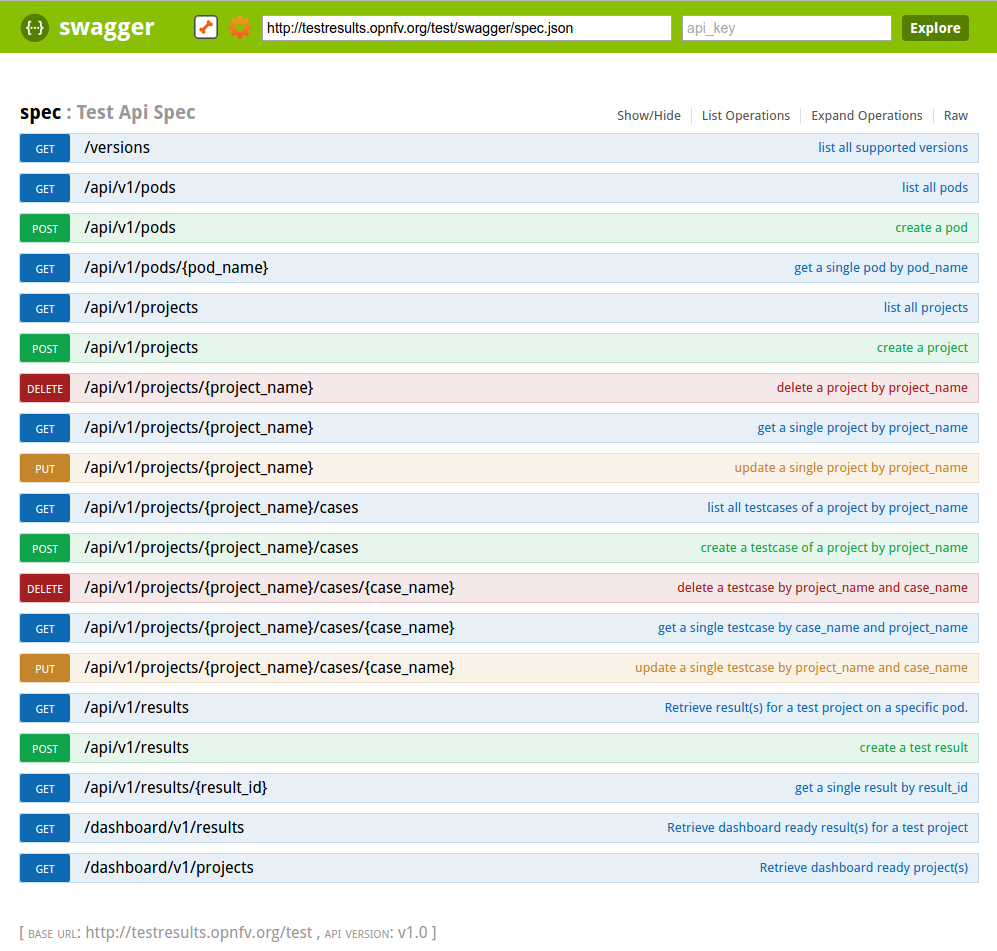The height and width of the screenshot is (951, 997).
Task: Open the 'spec' resource heading link
Action: (40, 113)
